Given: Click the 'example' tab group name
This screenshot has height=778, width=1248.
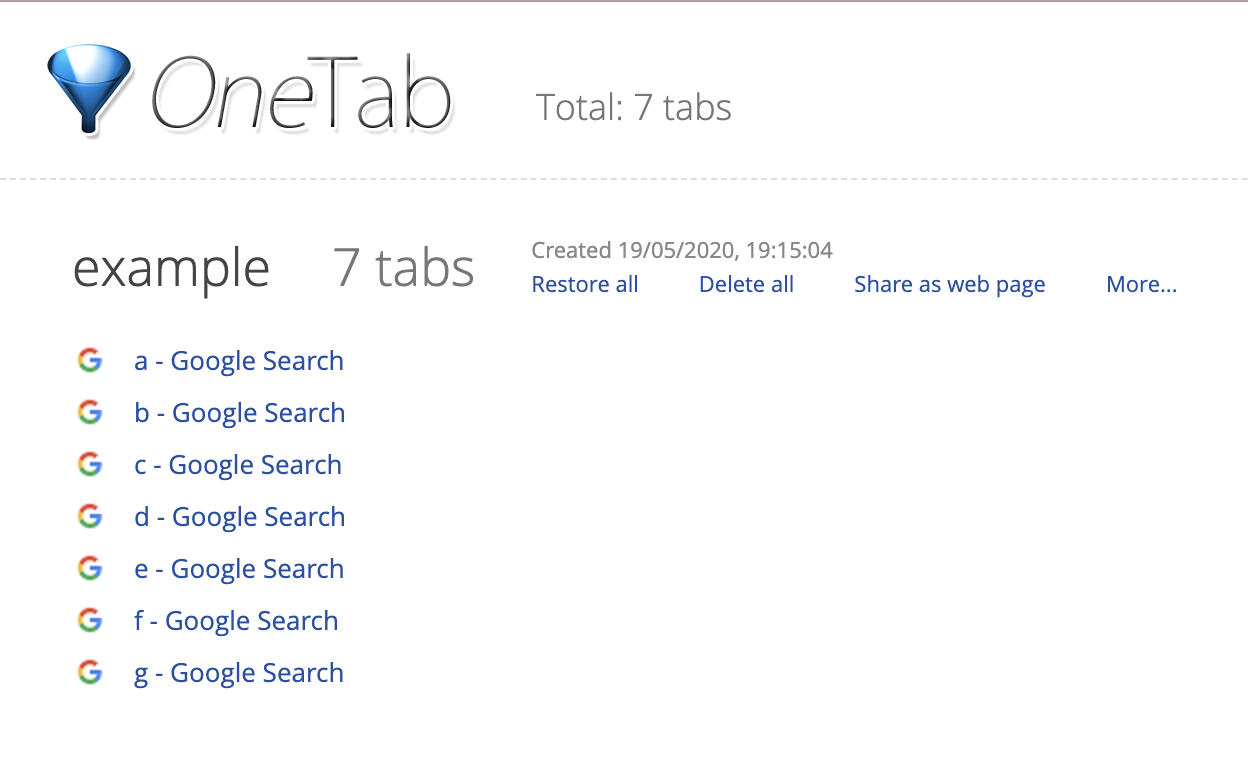Looking at the screenshot, I should point(171,268).
